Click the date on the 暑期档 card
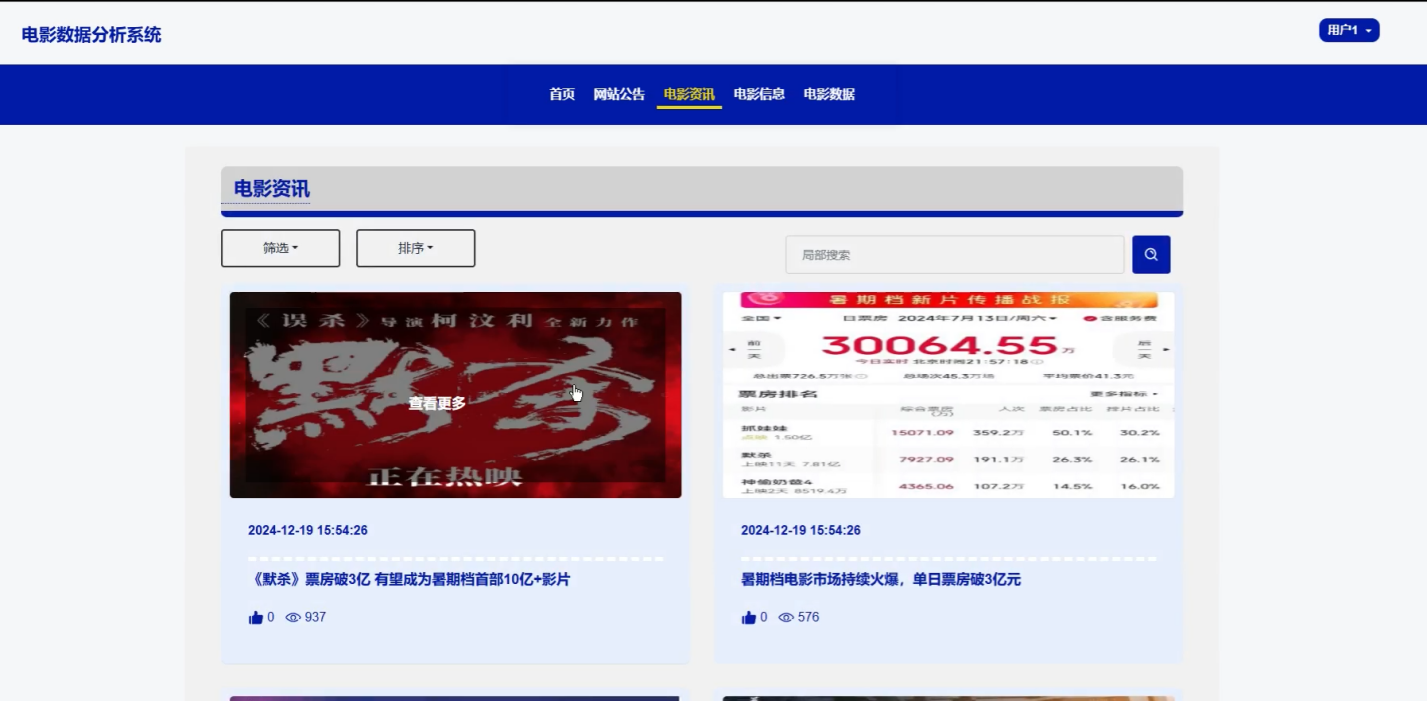The width and height of the screenshot is (1427, 701). [x=801, y=530]
